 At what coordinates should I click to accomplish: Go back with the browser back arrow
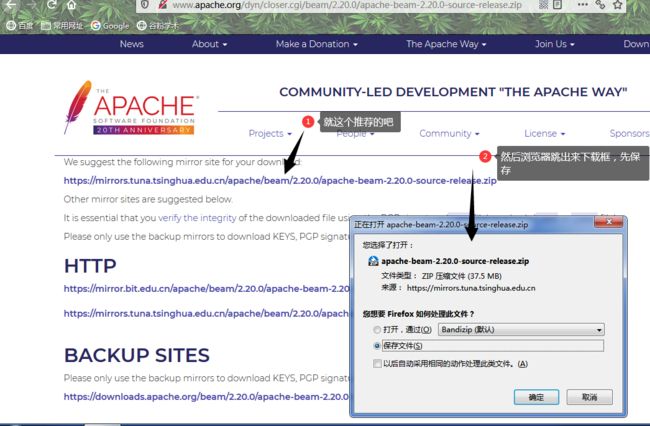click(x=11, y=5)
